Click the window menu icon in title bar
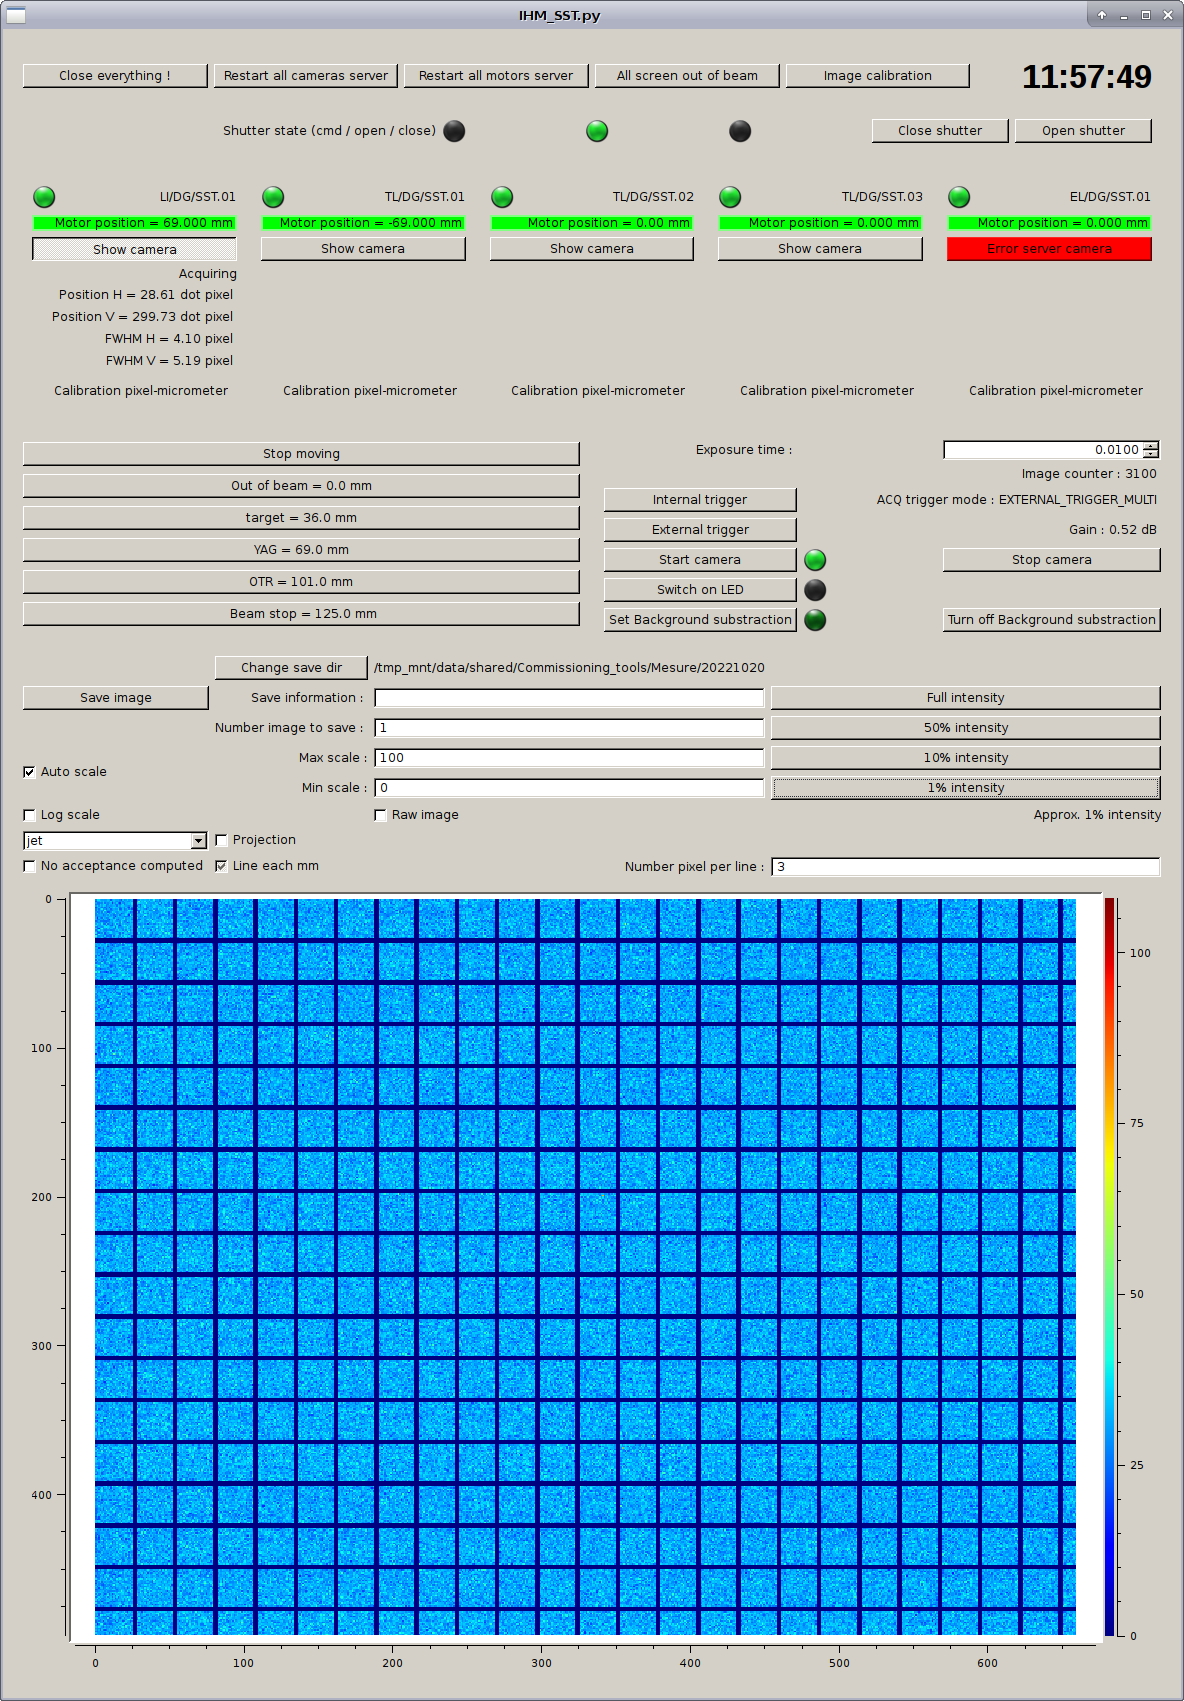The width and height of the screenshot is (1184, 1701). pyautogui.click(x=16, y=15)
